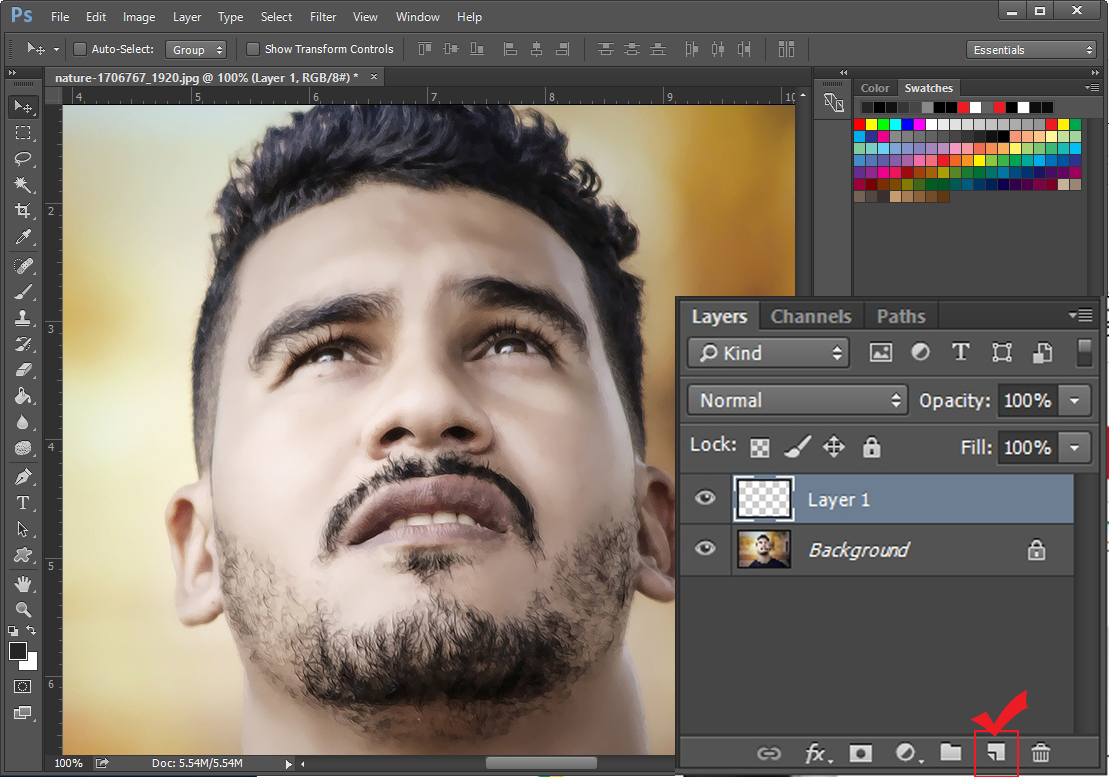Enable Show Transform Controls checkbox
Image resolution: width=1109 pixels, height=777 pixels.
pos(253,49)
